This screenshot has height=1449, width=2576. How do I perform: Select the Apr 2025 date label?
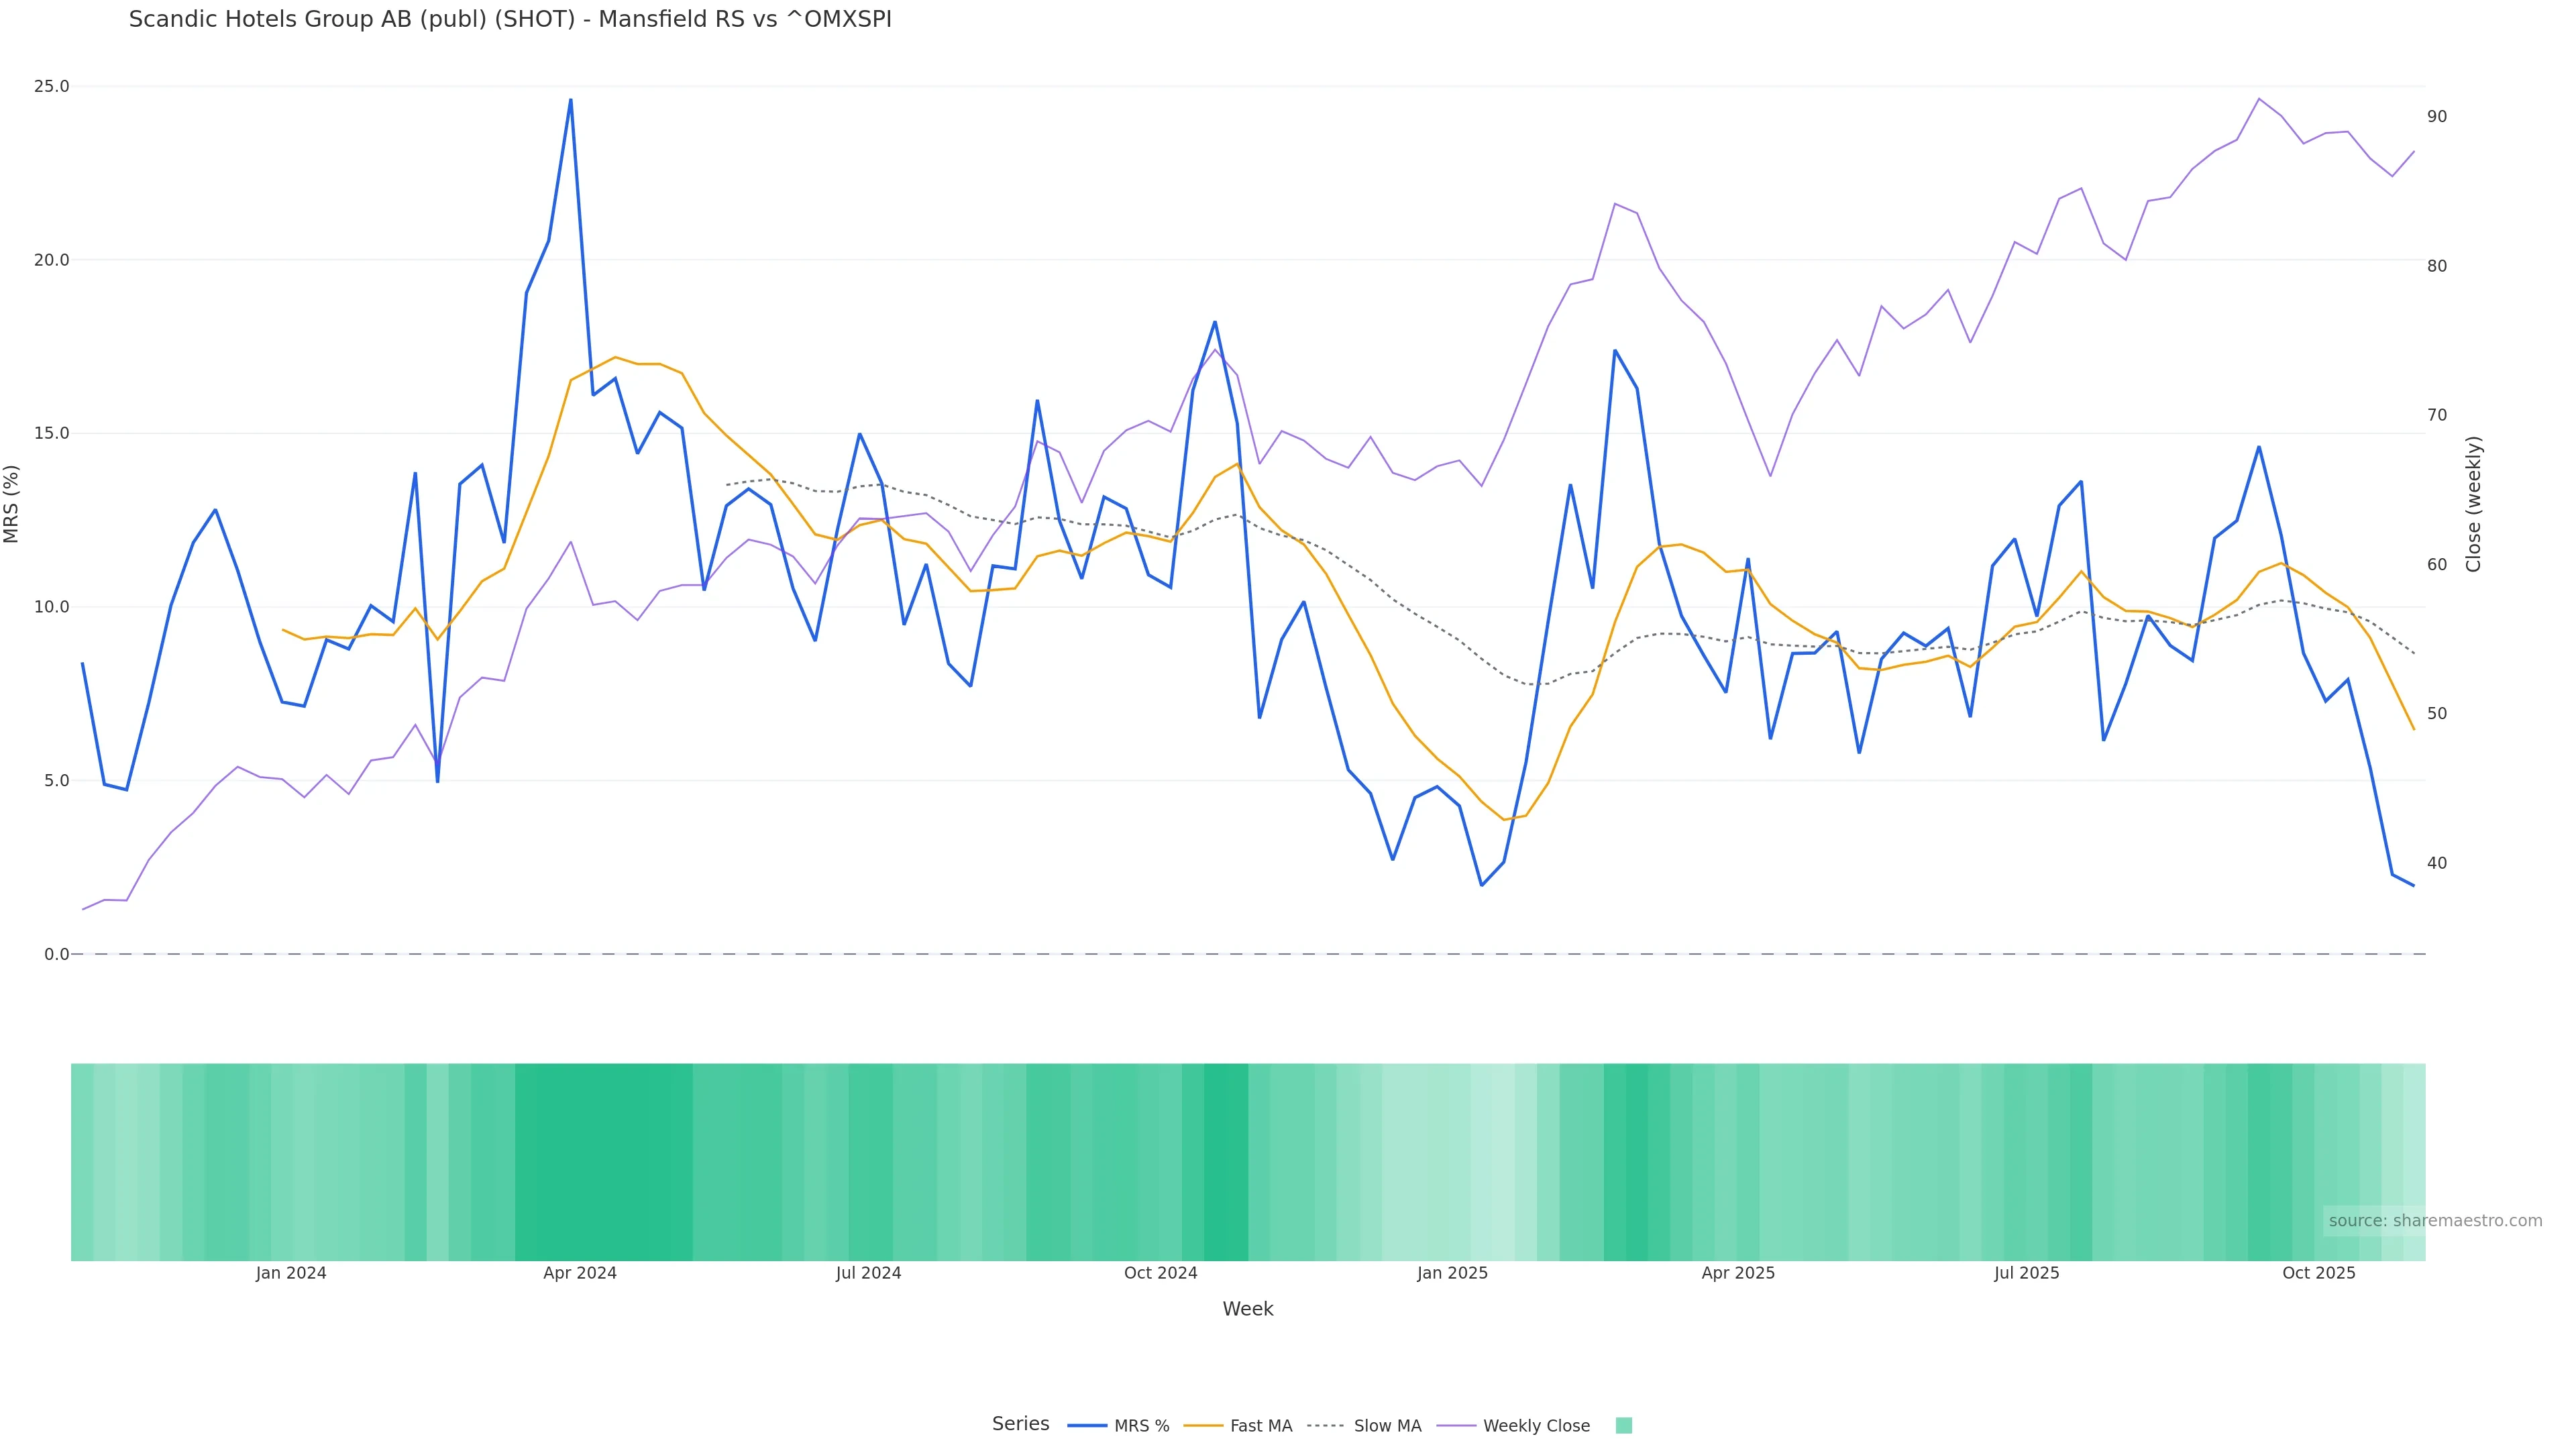tap(1738, 1273)
